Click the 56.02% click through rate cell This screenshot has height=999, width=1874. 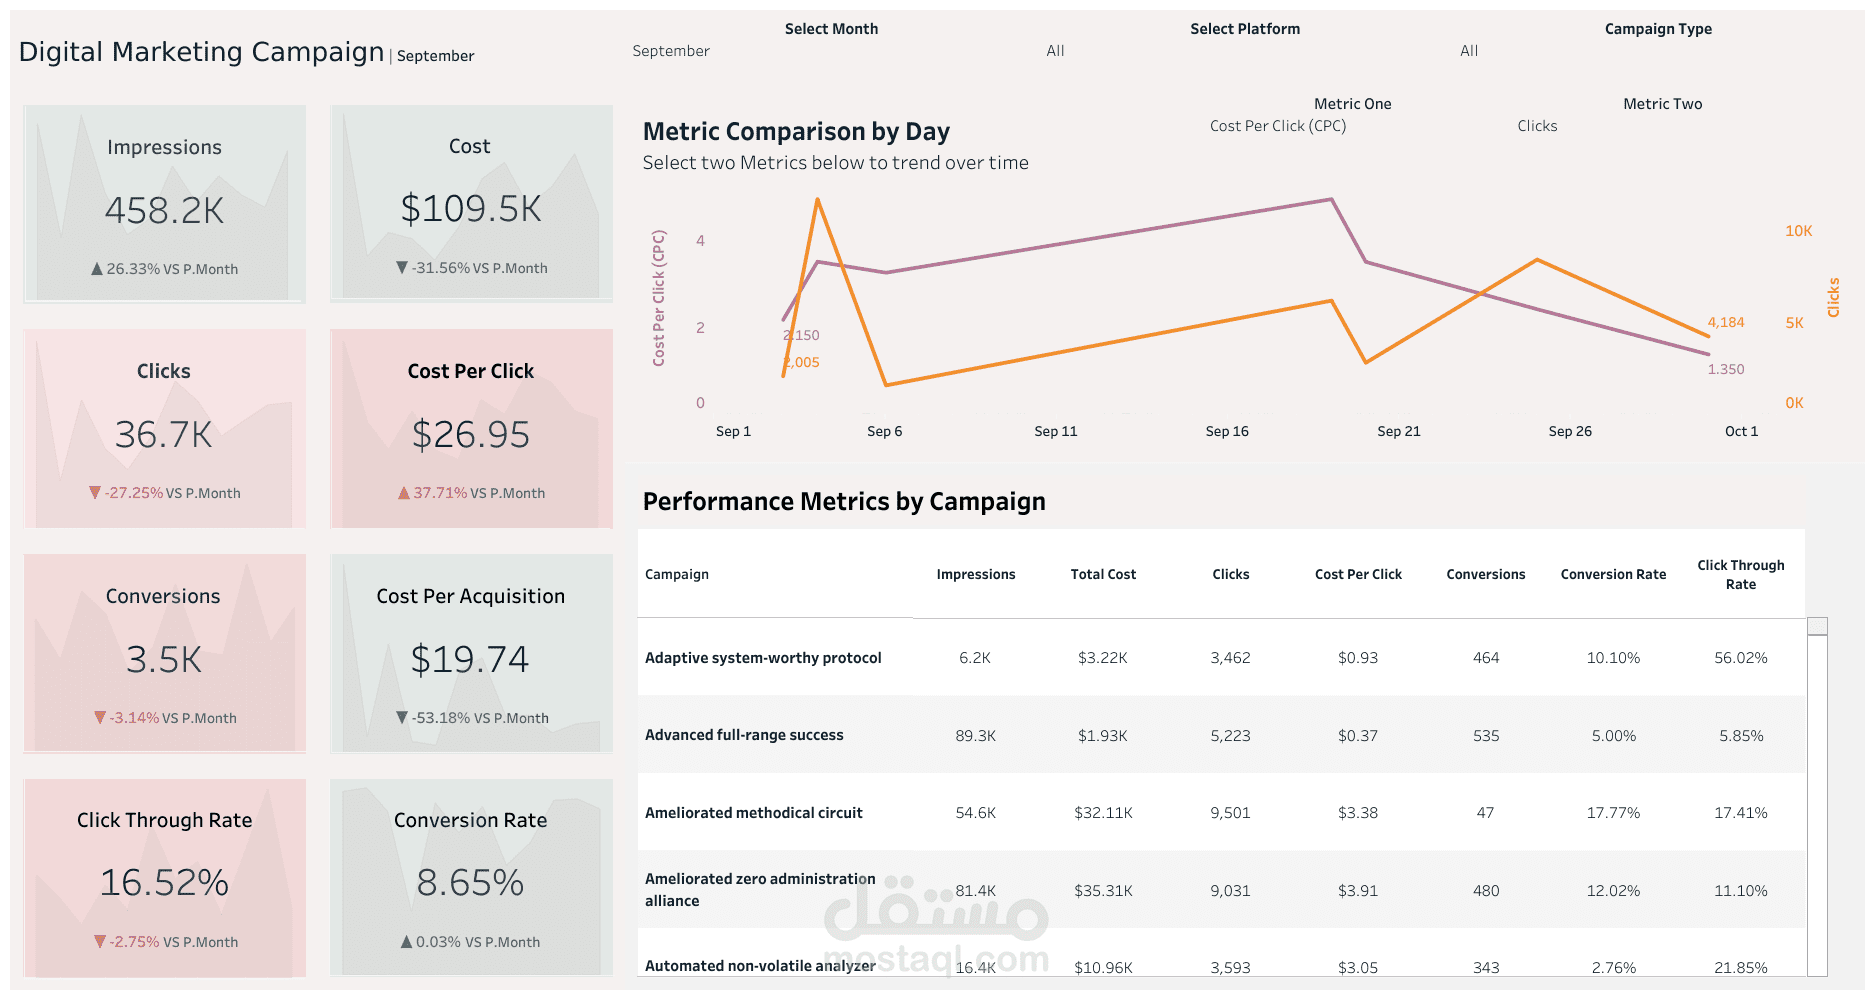click(x=1741, y=658)
